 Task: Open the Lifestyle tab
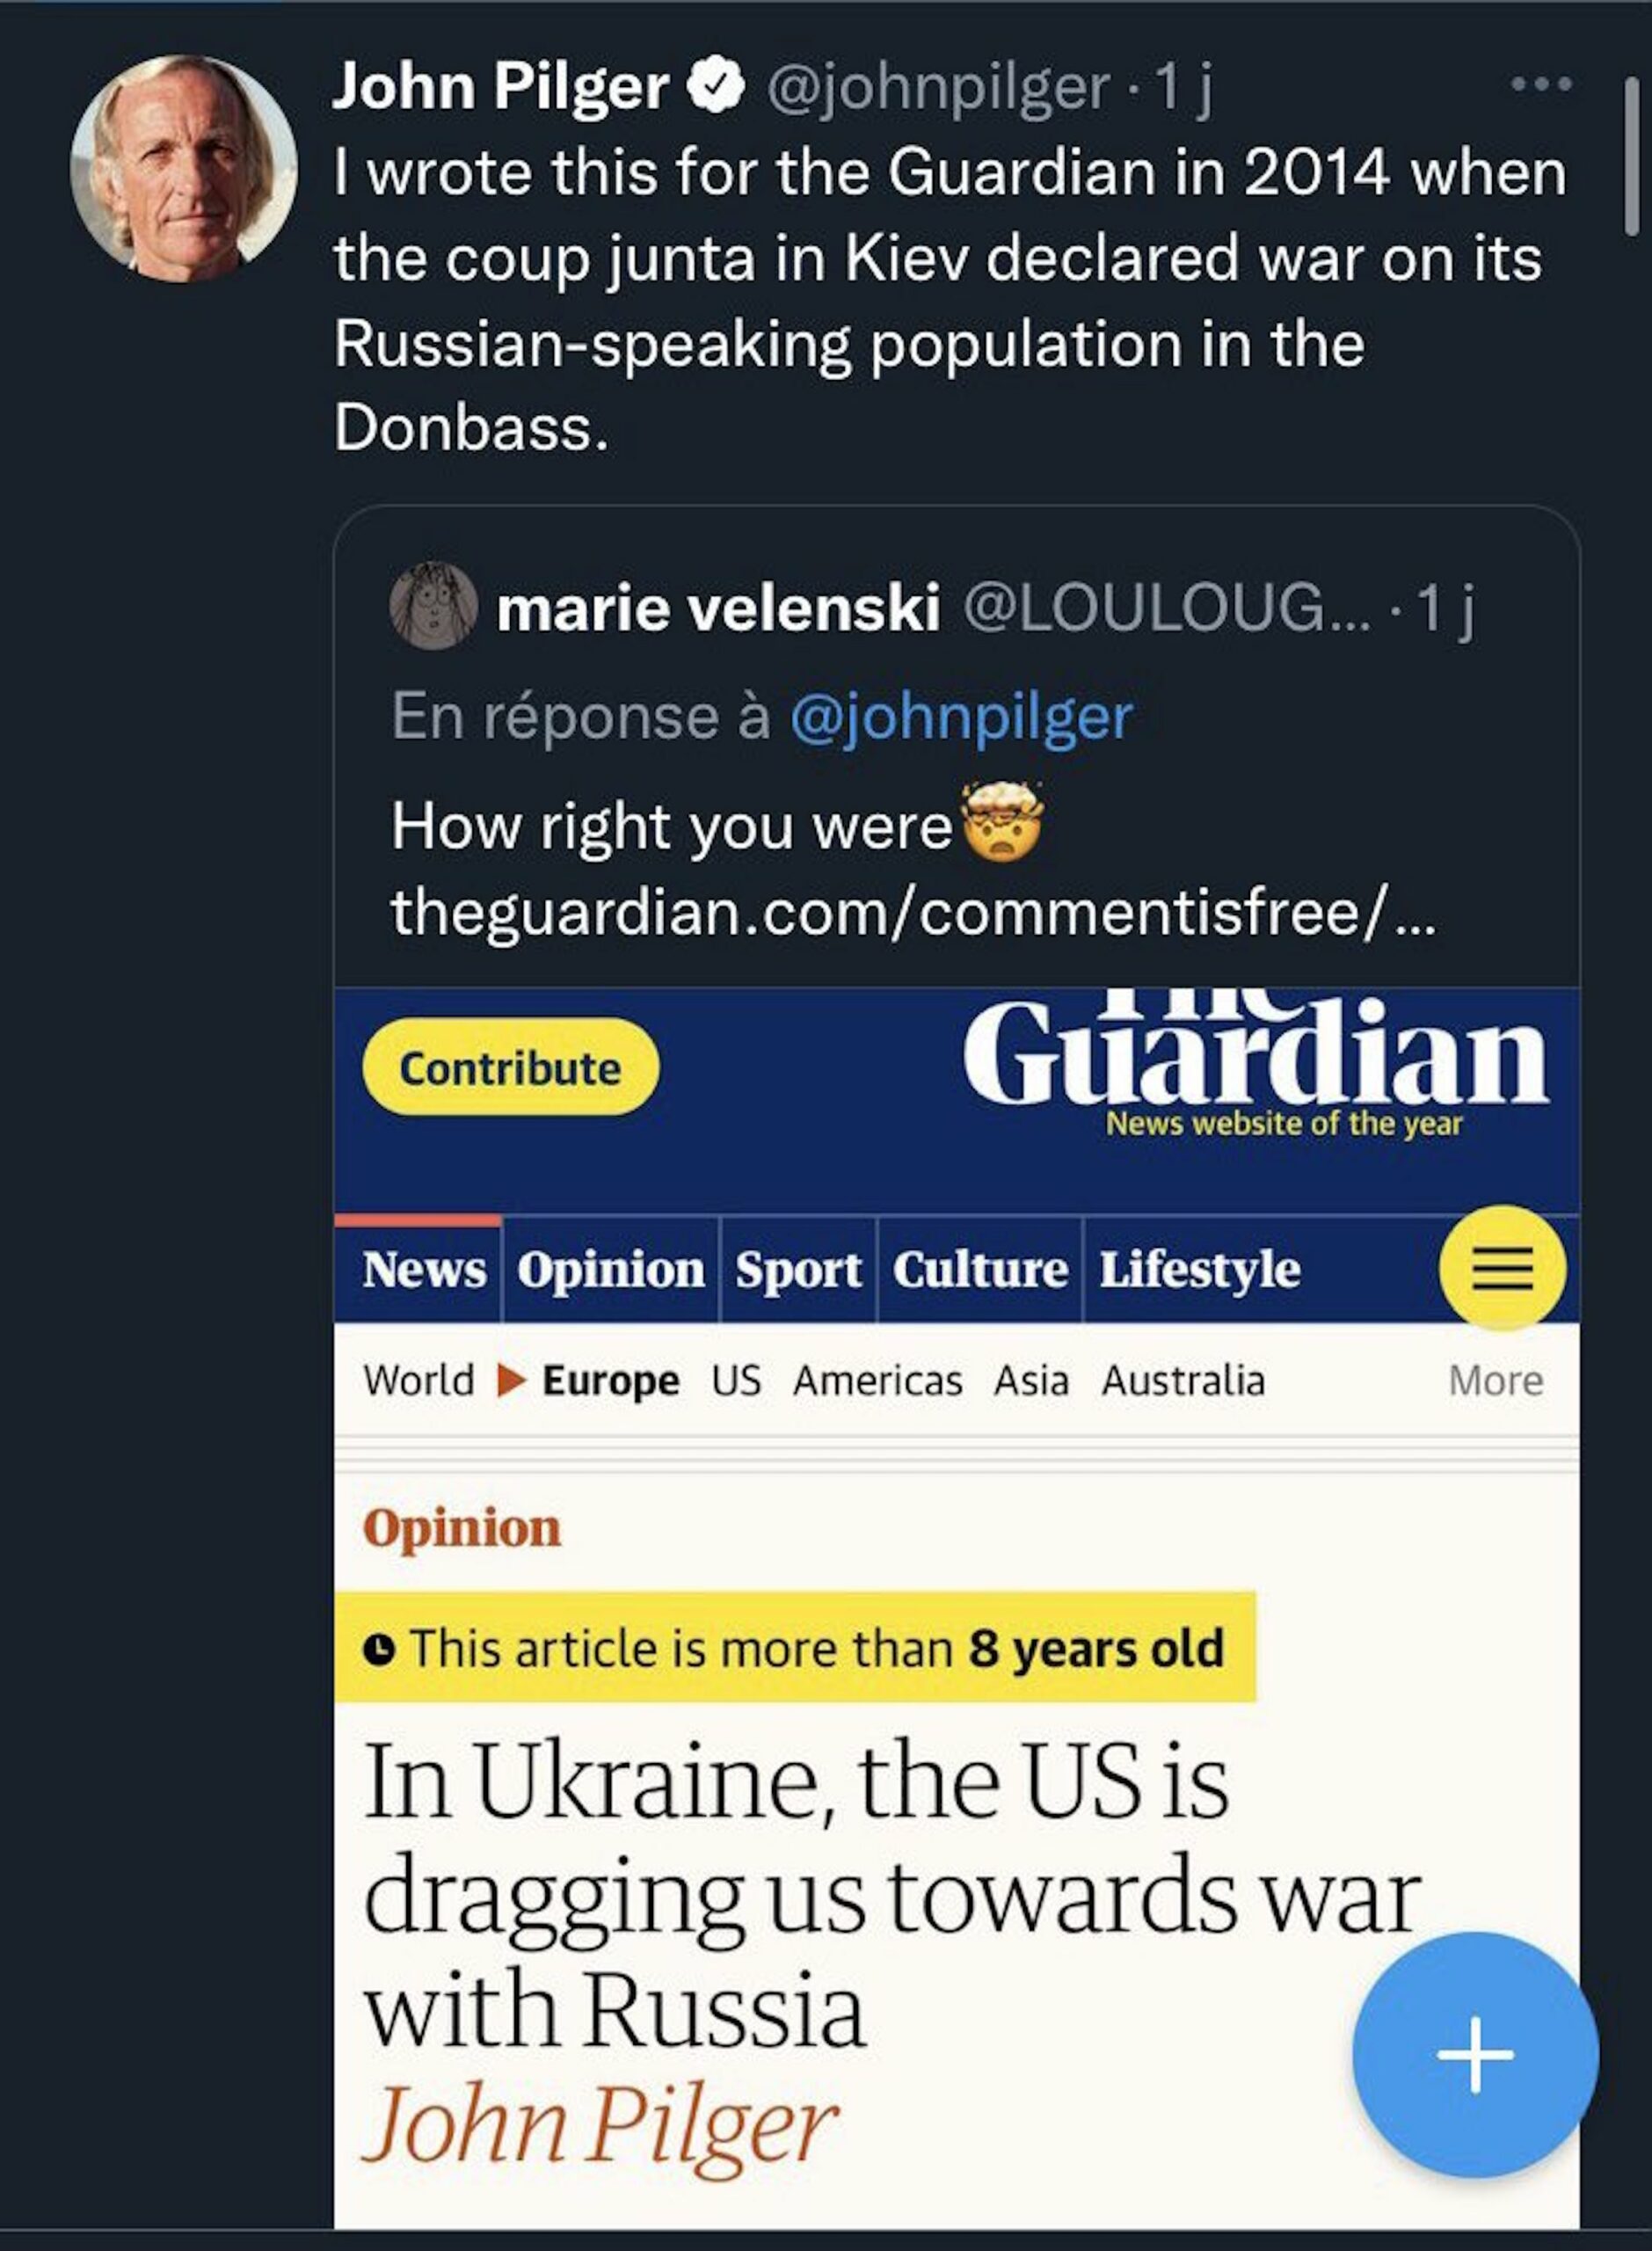pyautogui.click(x=1199, y=1270)
